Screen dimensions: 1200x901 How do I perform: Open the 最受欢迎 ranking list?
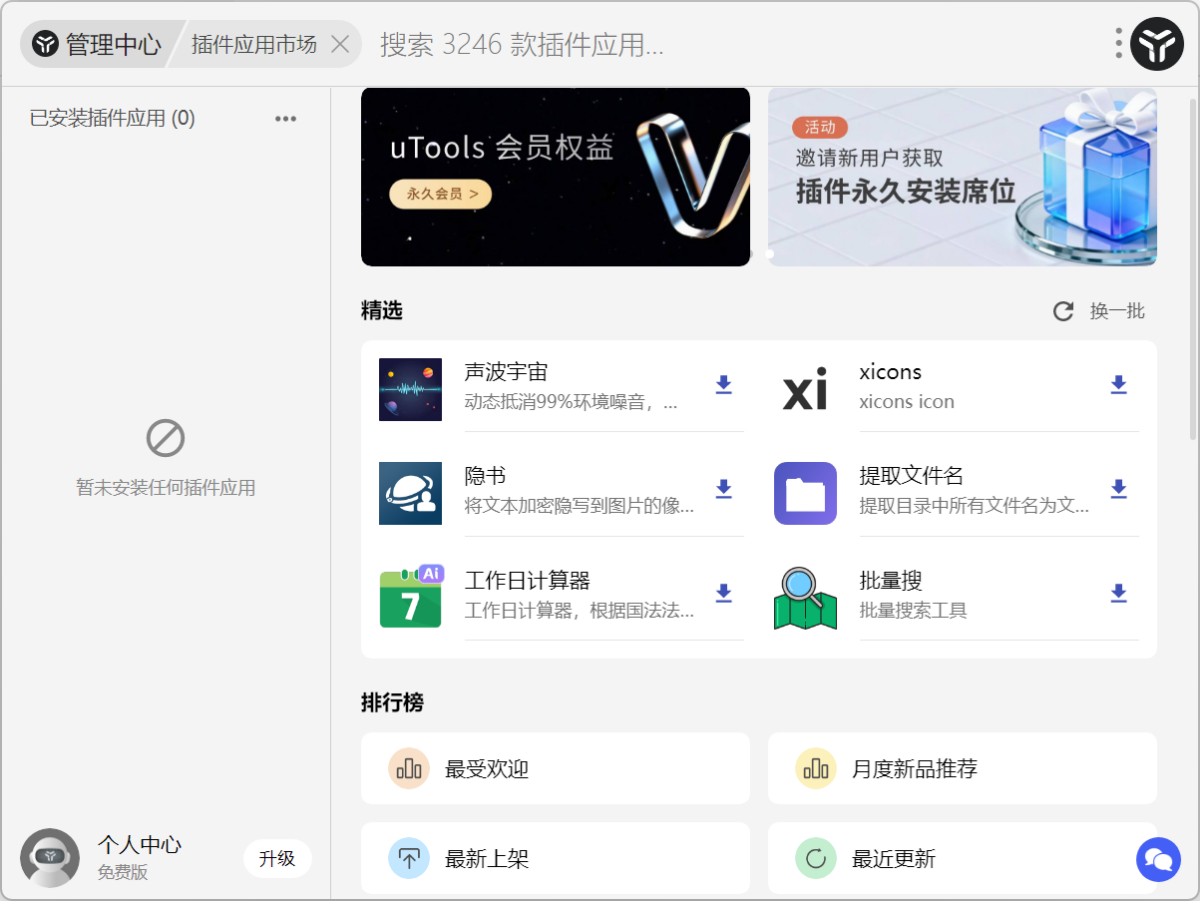point(555,768)
